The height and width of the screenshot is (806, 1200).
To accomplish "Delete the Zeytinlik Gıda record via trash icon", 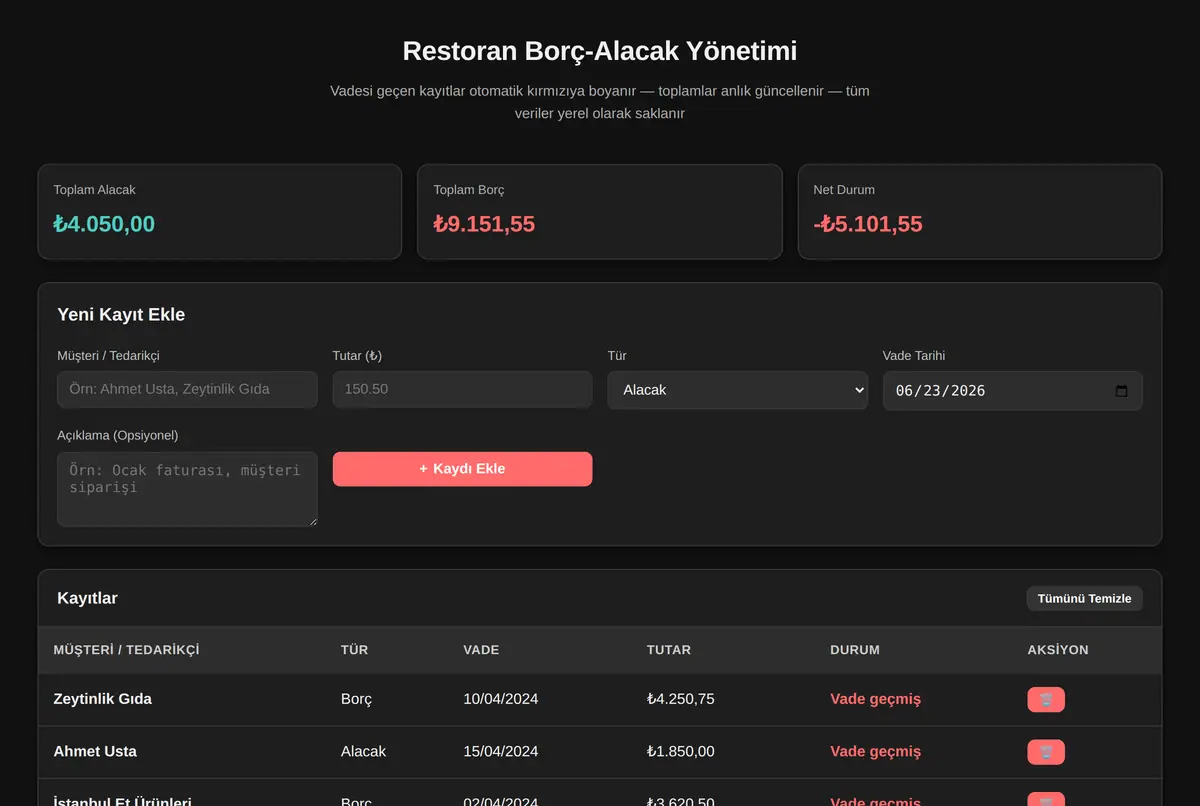I will 1045,699.
